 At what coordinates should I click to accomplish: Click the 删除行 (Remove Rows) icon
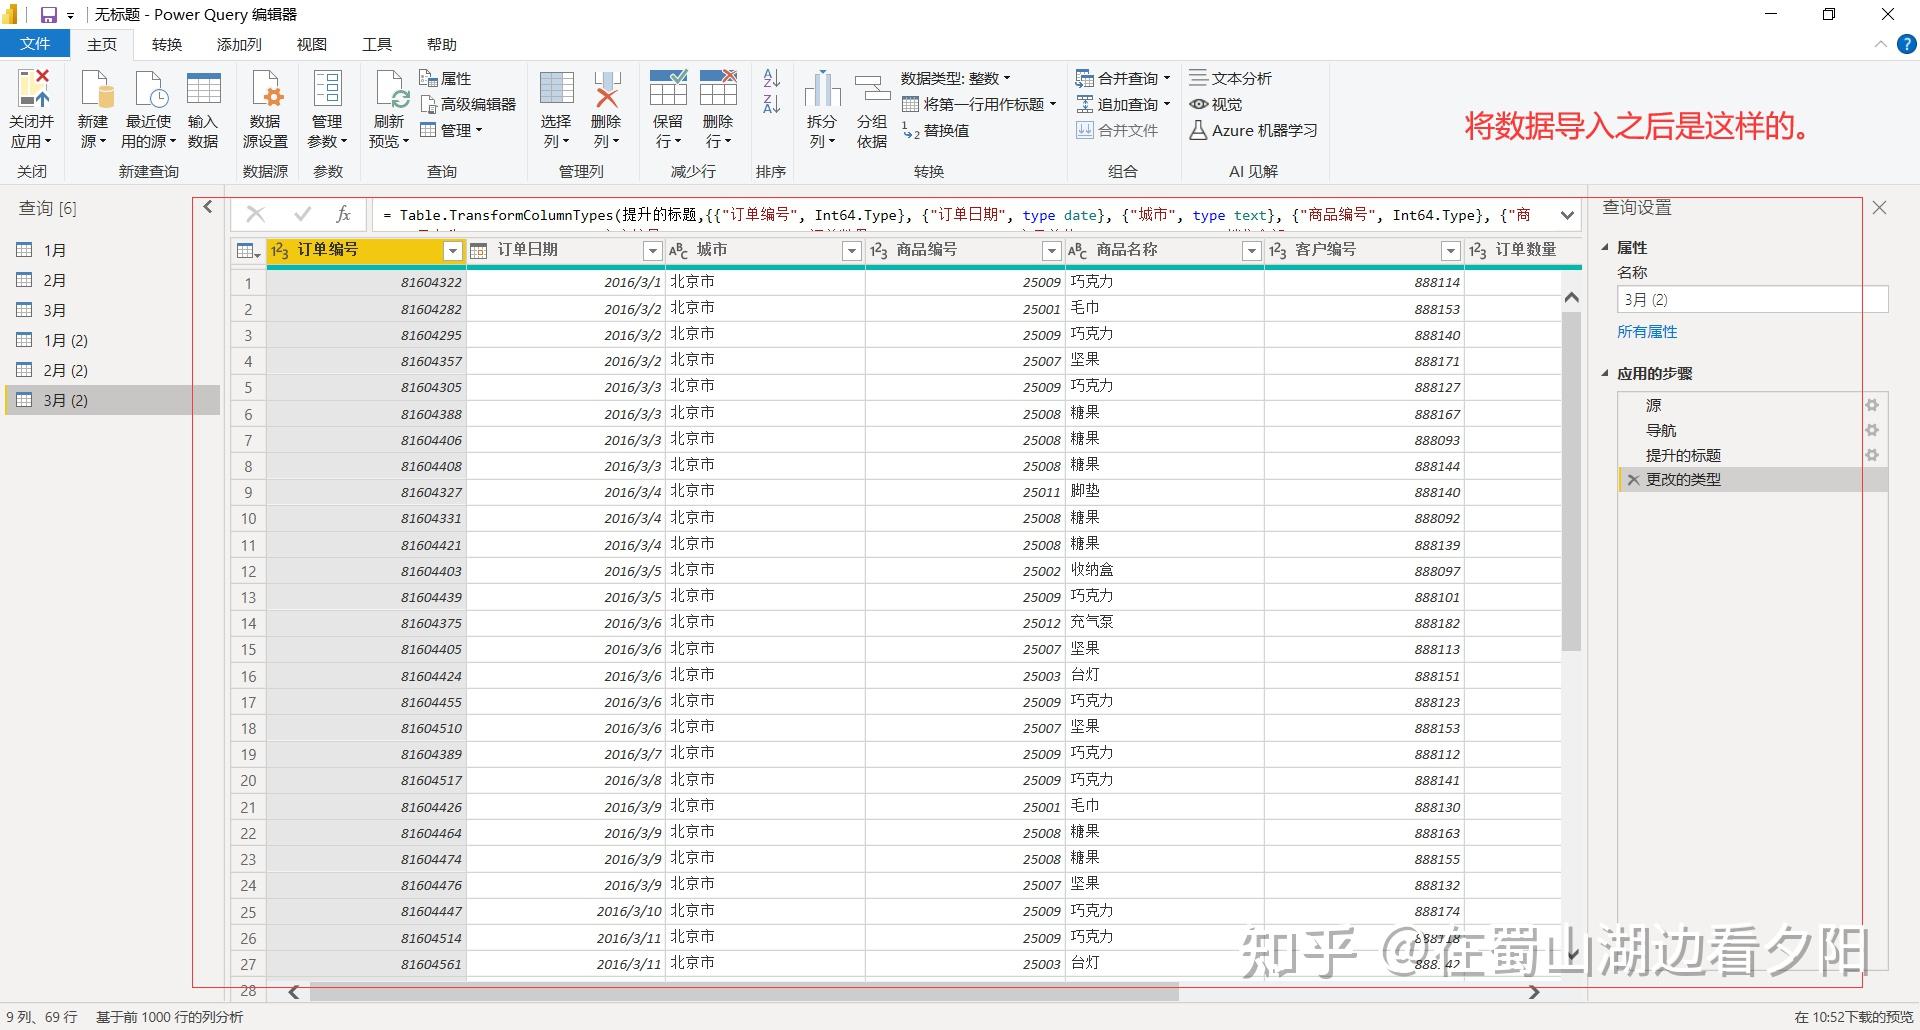coord(718,88)
